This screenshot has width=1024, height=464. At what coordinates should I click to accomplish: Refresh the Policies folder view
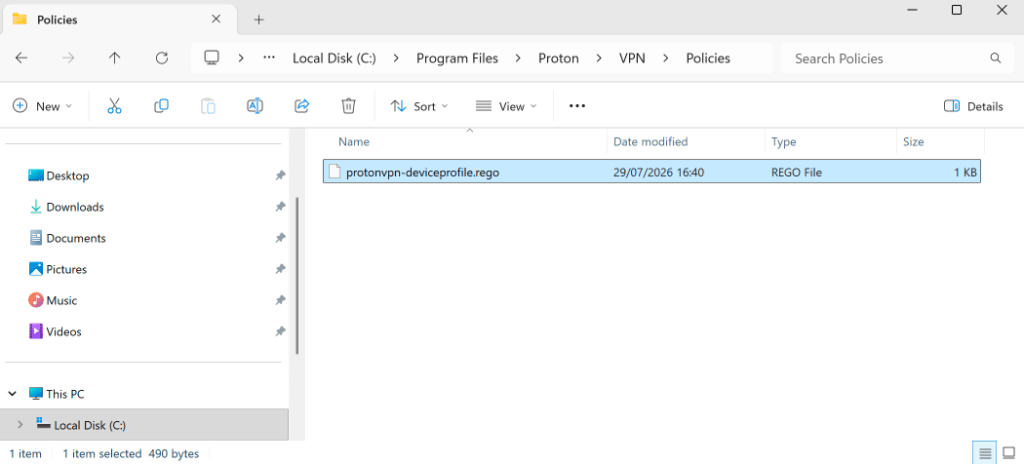[162, 58]
